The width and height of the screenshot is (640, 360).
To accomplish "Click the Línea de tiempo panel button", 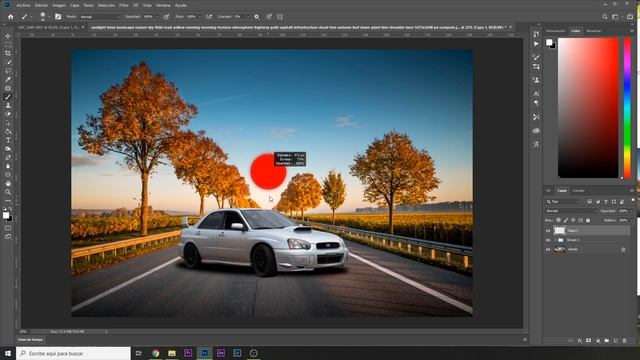I will pyautogui.click(x=31, y=340).
